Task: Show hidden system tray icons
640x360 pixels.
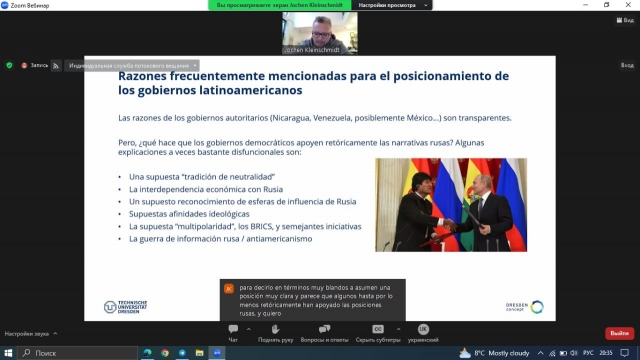Action: coord(540,353)
